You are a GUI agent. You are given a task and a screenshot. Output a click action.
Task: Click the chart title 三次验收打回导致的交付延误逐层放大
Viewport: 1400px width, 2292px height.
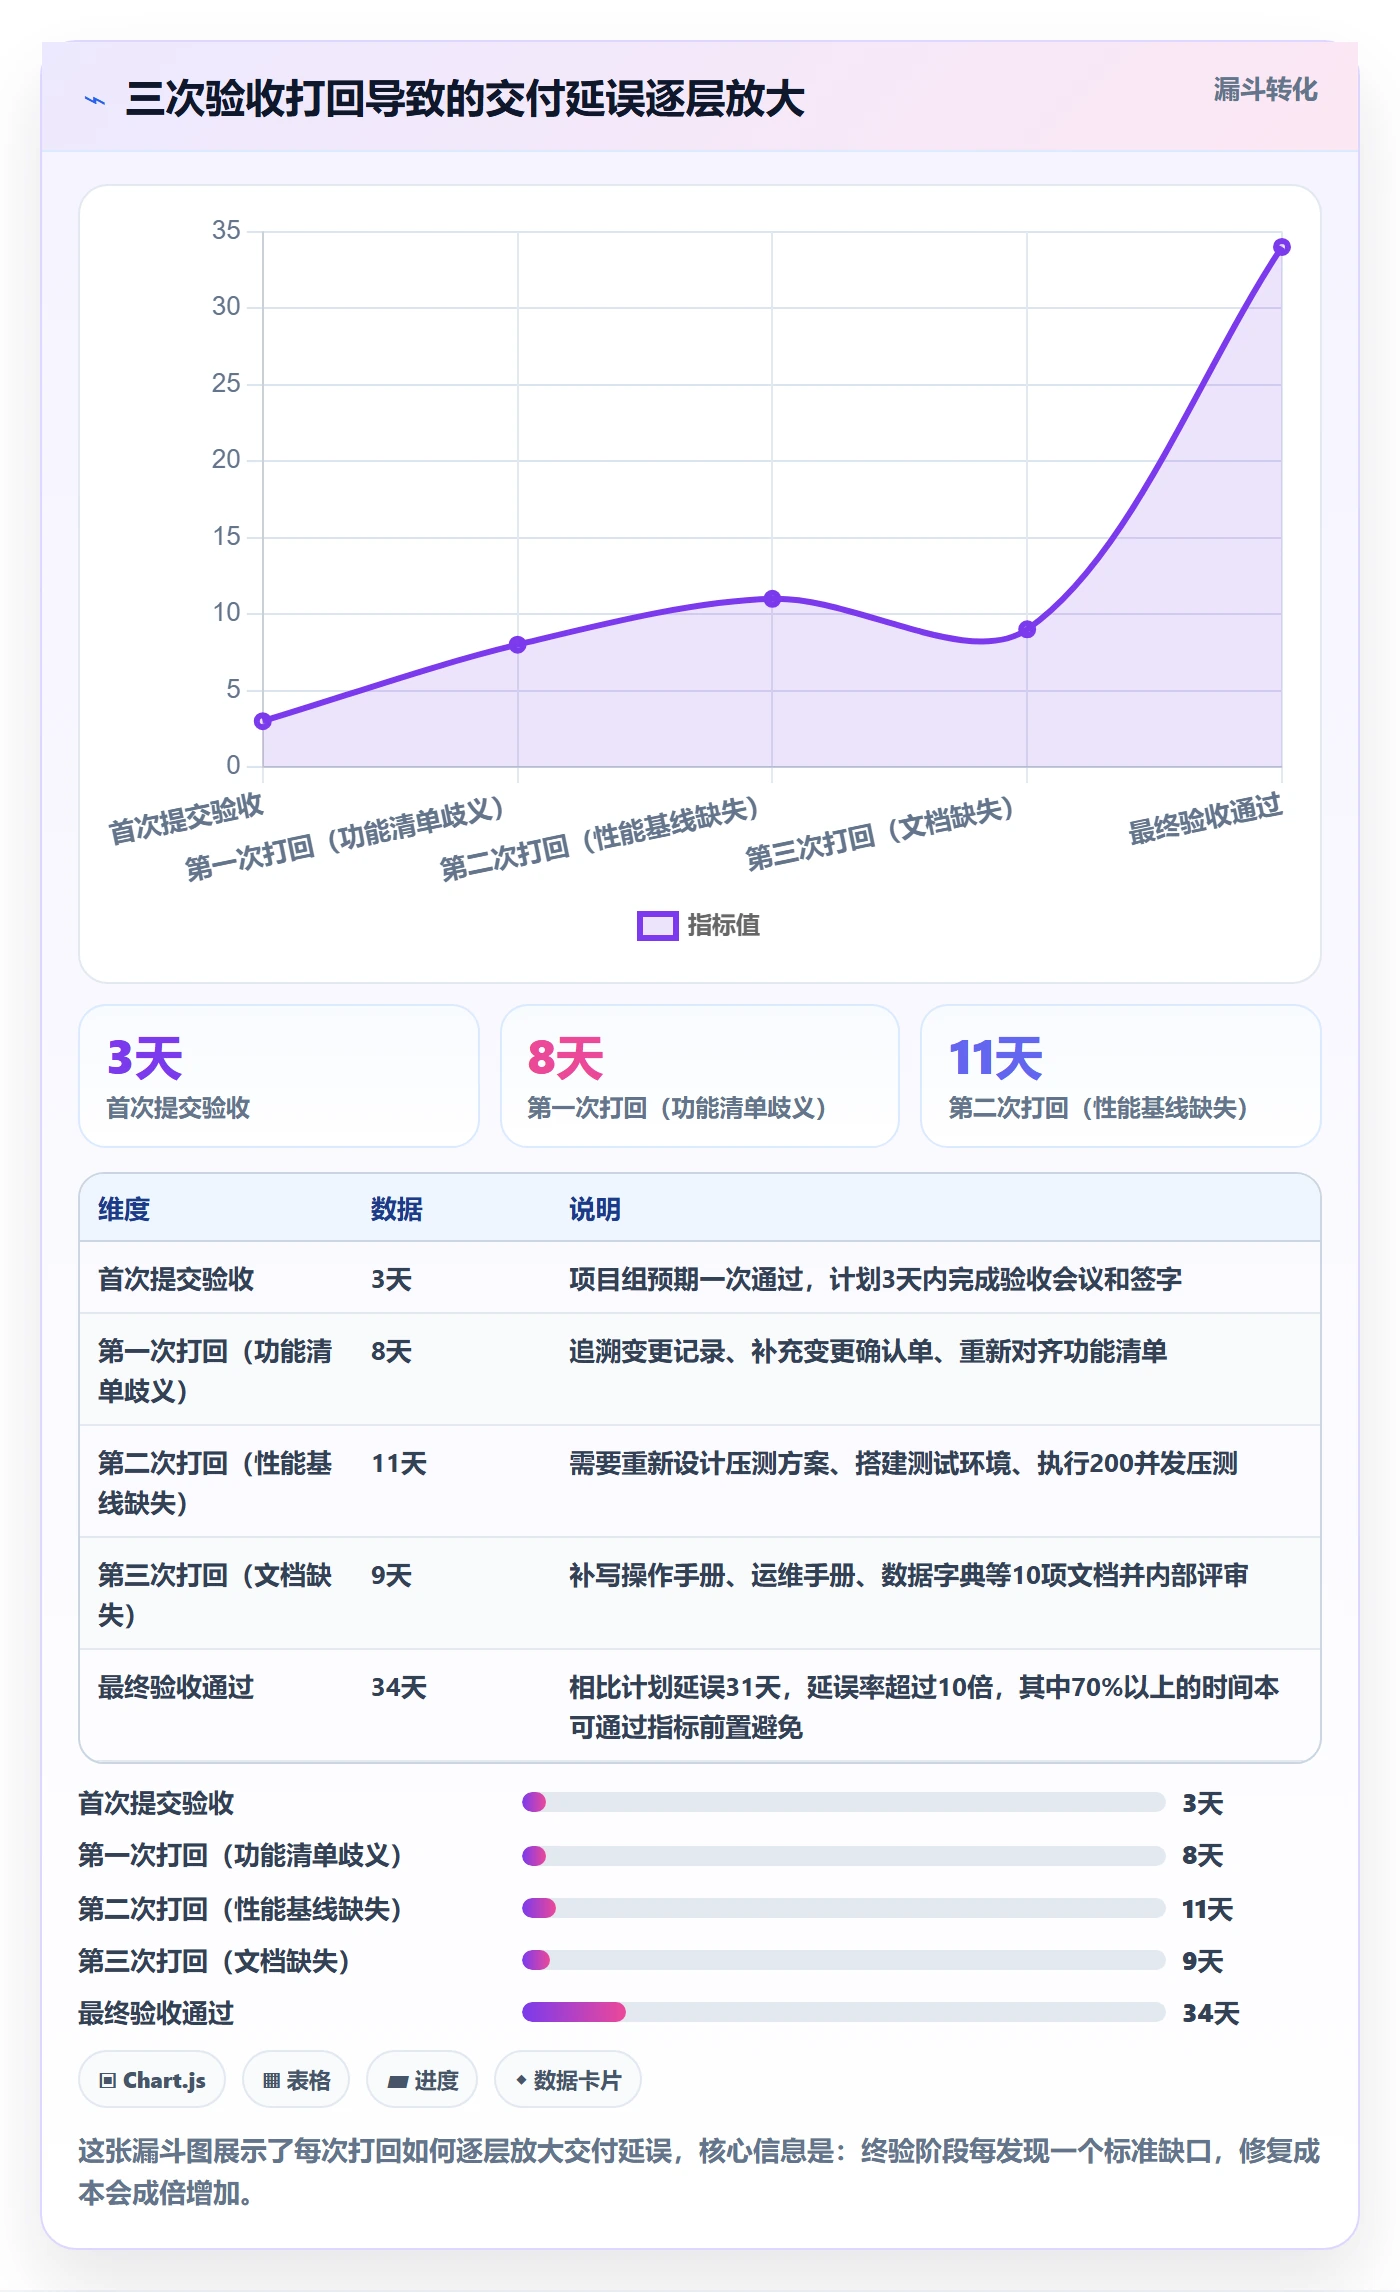pyautogui.click(x=465, y=100)
